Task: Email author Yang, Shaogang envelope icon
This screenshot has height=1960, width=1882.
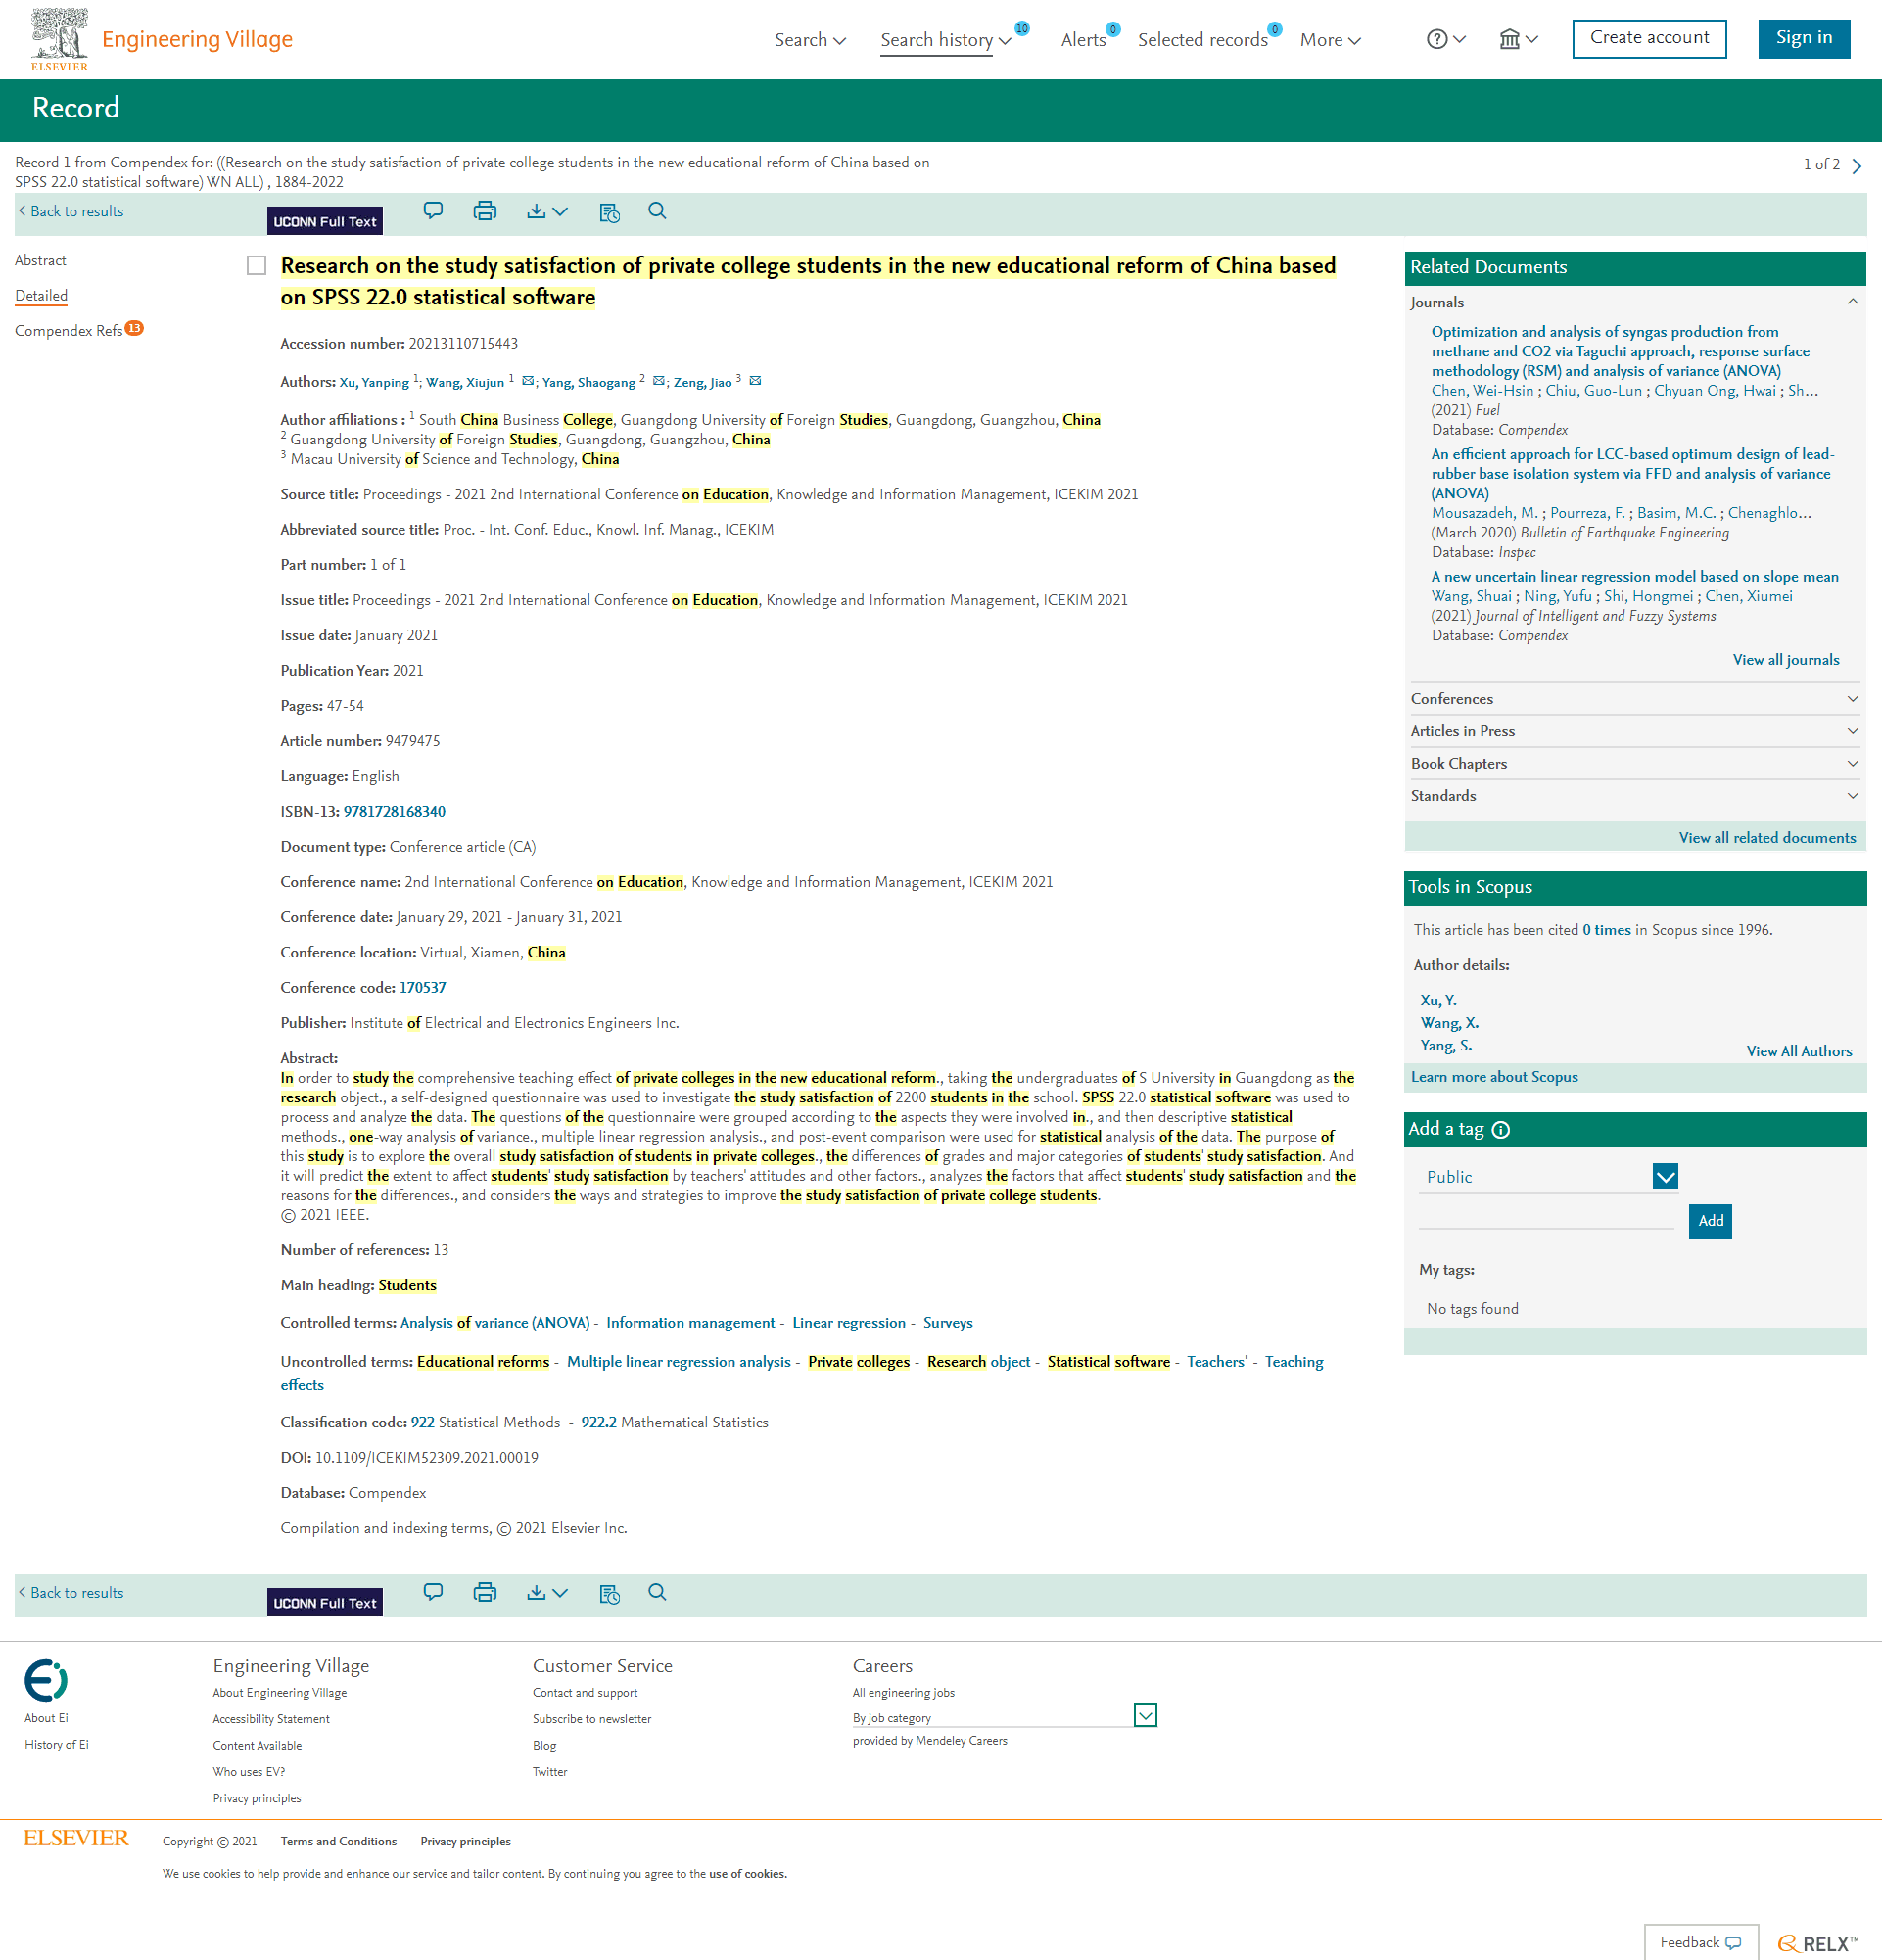Action: (x=659, y=381)
